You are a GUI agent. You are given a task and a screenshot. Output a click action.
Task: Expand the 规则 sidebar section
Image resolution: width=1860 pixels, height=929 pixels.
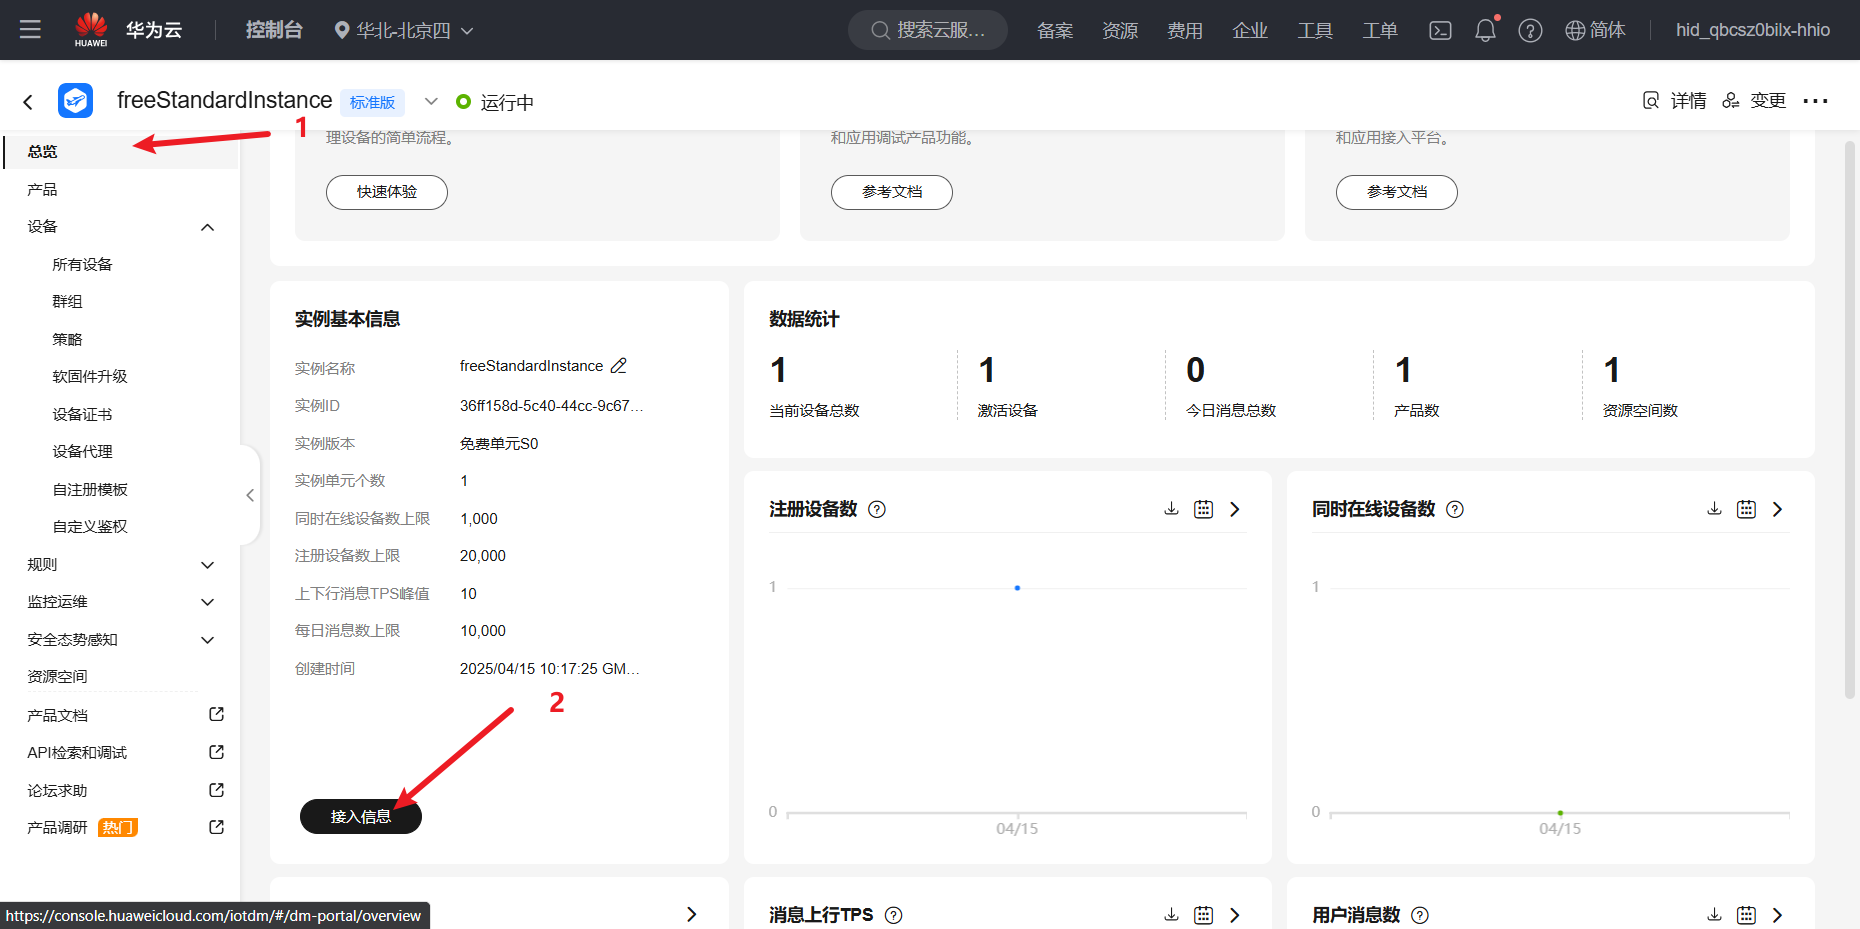tap(207, 565)
